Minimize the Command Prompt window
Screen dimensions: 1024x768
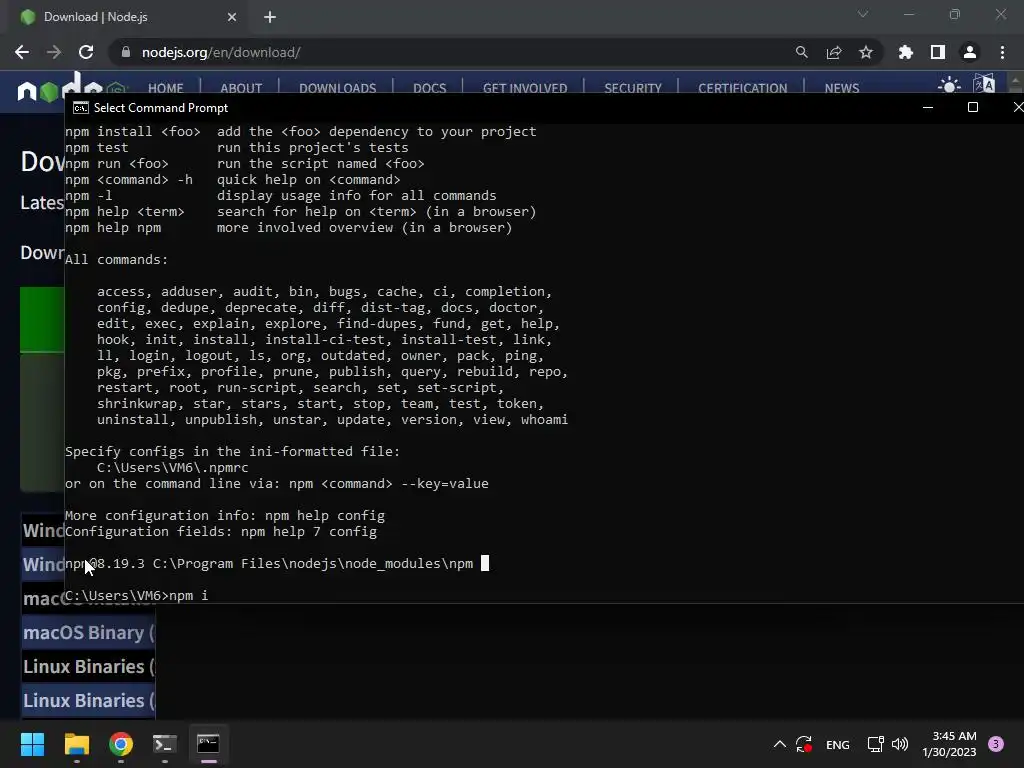coord(928,108)
